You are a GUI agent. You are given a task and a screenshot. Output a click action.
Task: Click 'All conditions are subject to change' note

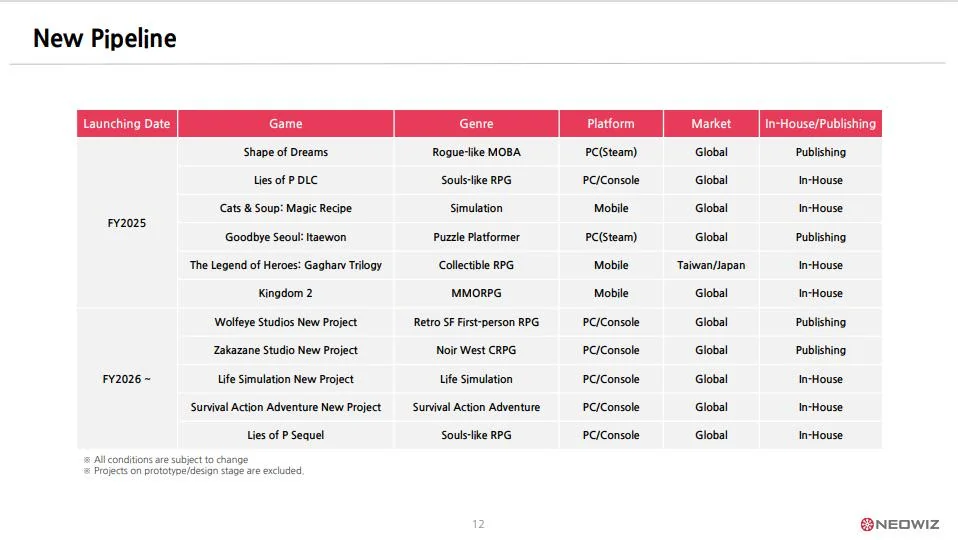[170, 459]
